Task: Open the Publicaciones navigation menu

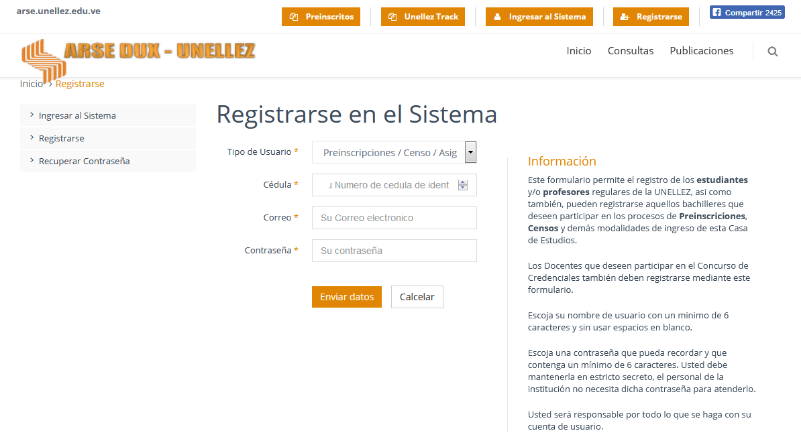Action: [701, 51]
